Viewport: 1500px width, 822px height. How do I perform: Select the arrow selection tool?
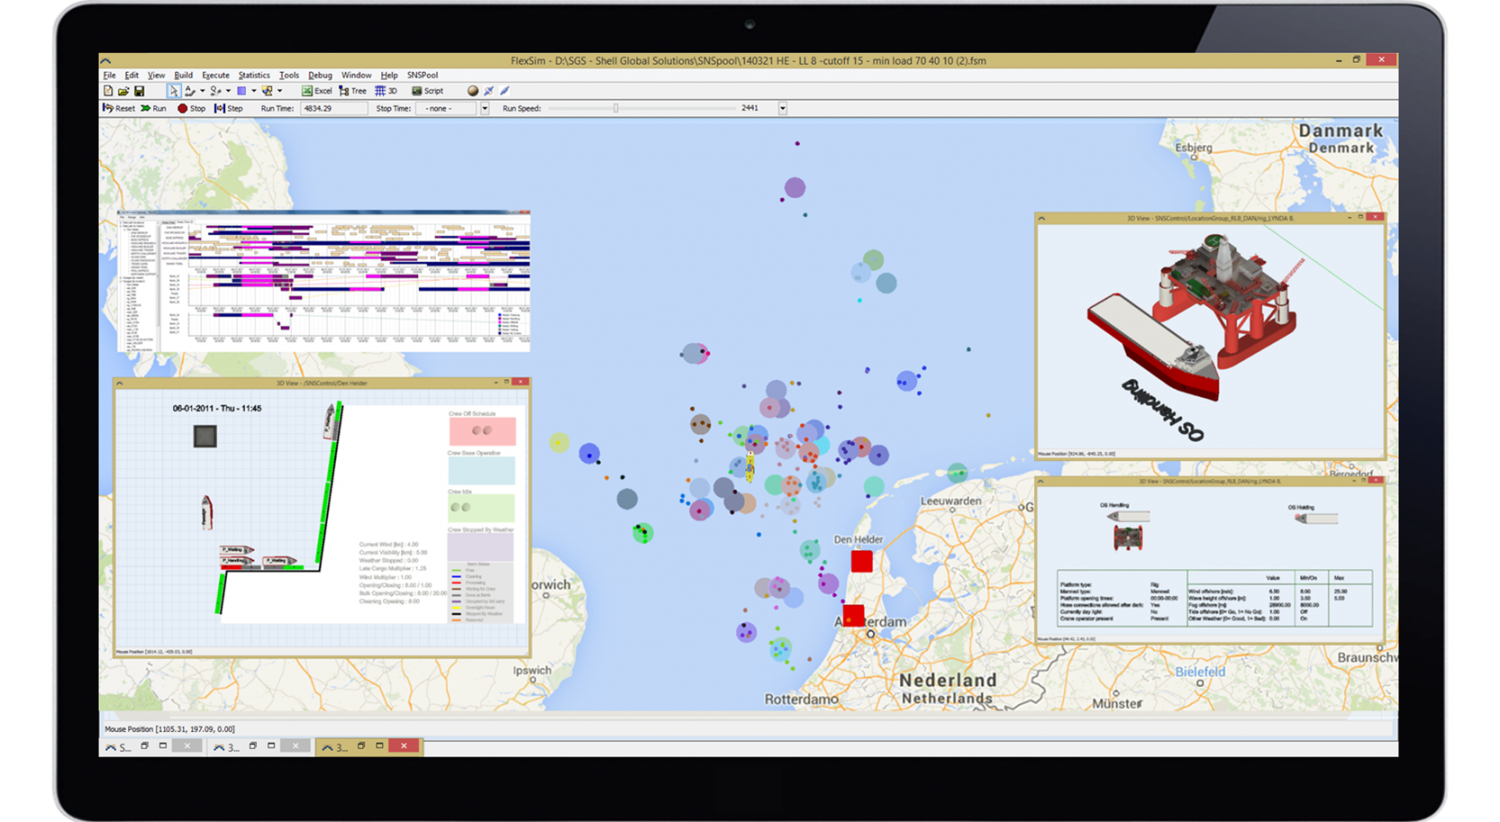point(175,90)
